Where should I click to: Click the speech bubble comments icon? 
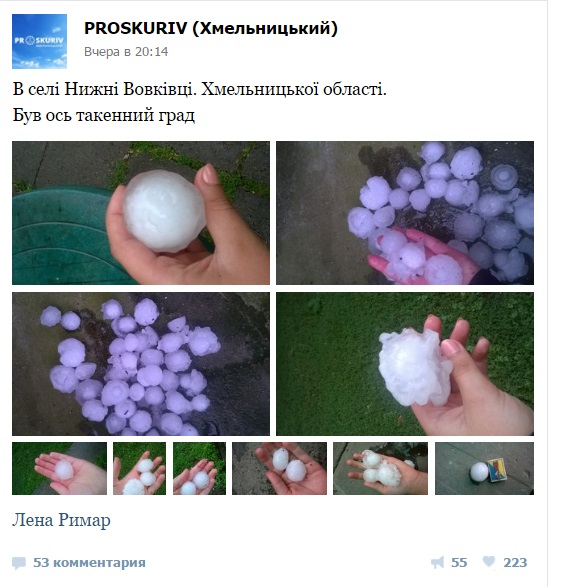[19, 563]
